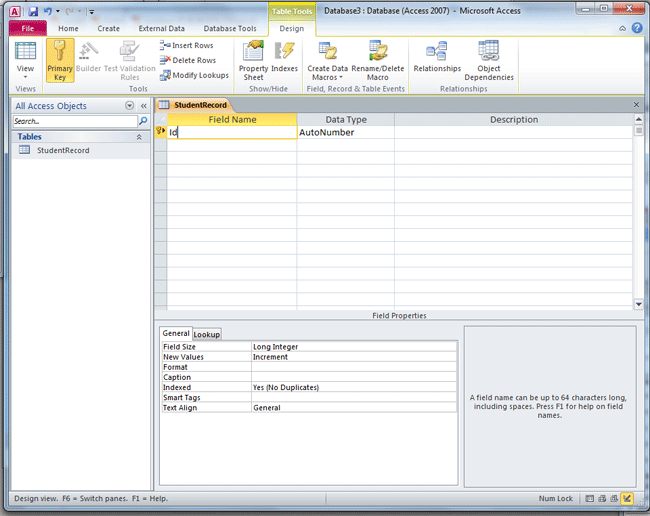Click Indexed value Yes (No Duplicates)
The height and width of the screenshot is (516, 650).
click(354, 388)
